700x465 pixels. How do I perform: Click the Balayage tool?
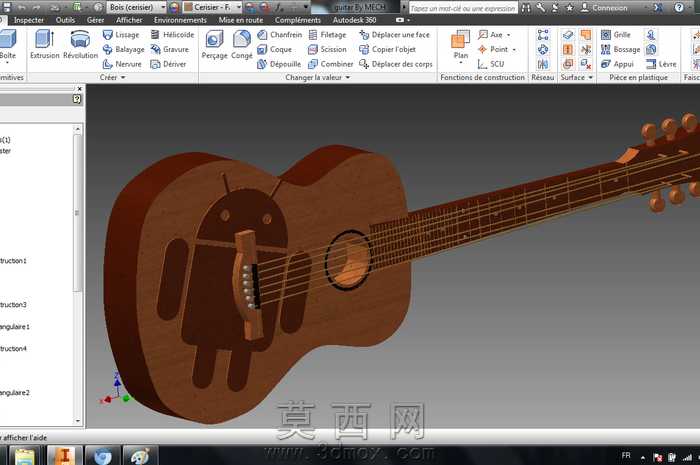point(124,49)
